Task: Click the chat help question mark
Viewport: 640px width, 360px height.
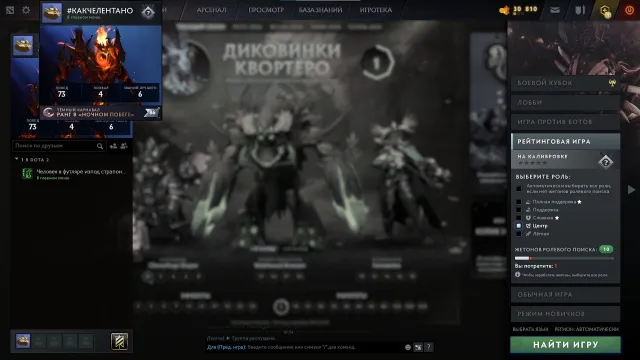Action: tap(429, 347)
